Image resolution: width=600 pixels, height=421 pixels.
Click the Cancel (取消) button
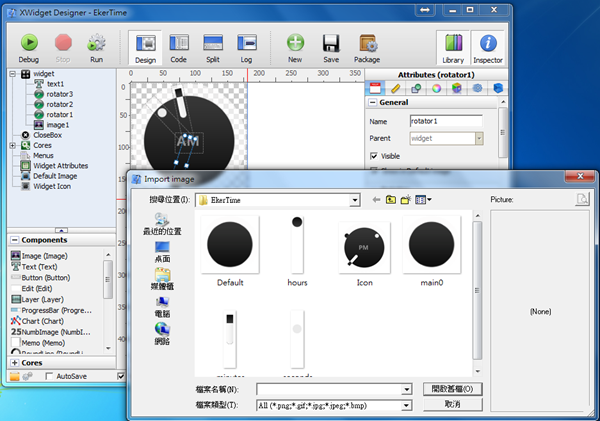455,405
